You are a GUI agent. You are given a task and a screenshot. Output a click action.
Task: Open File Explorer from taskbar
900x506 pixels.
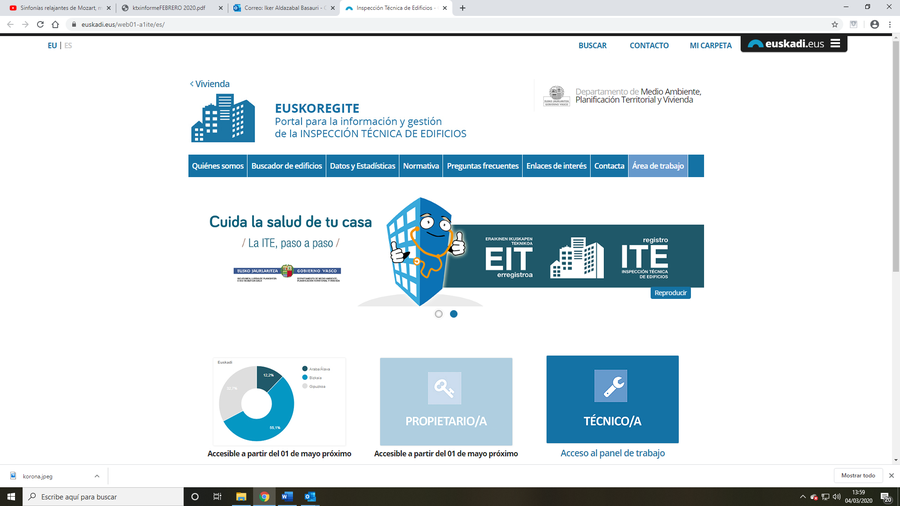point(241,497)
